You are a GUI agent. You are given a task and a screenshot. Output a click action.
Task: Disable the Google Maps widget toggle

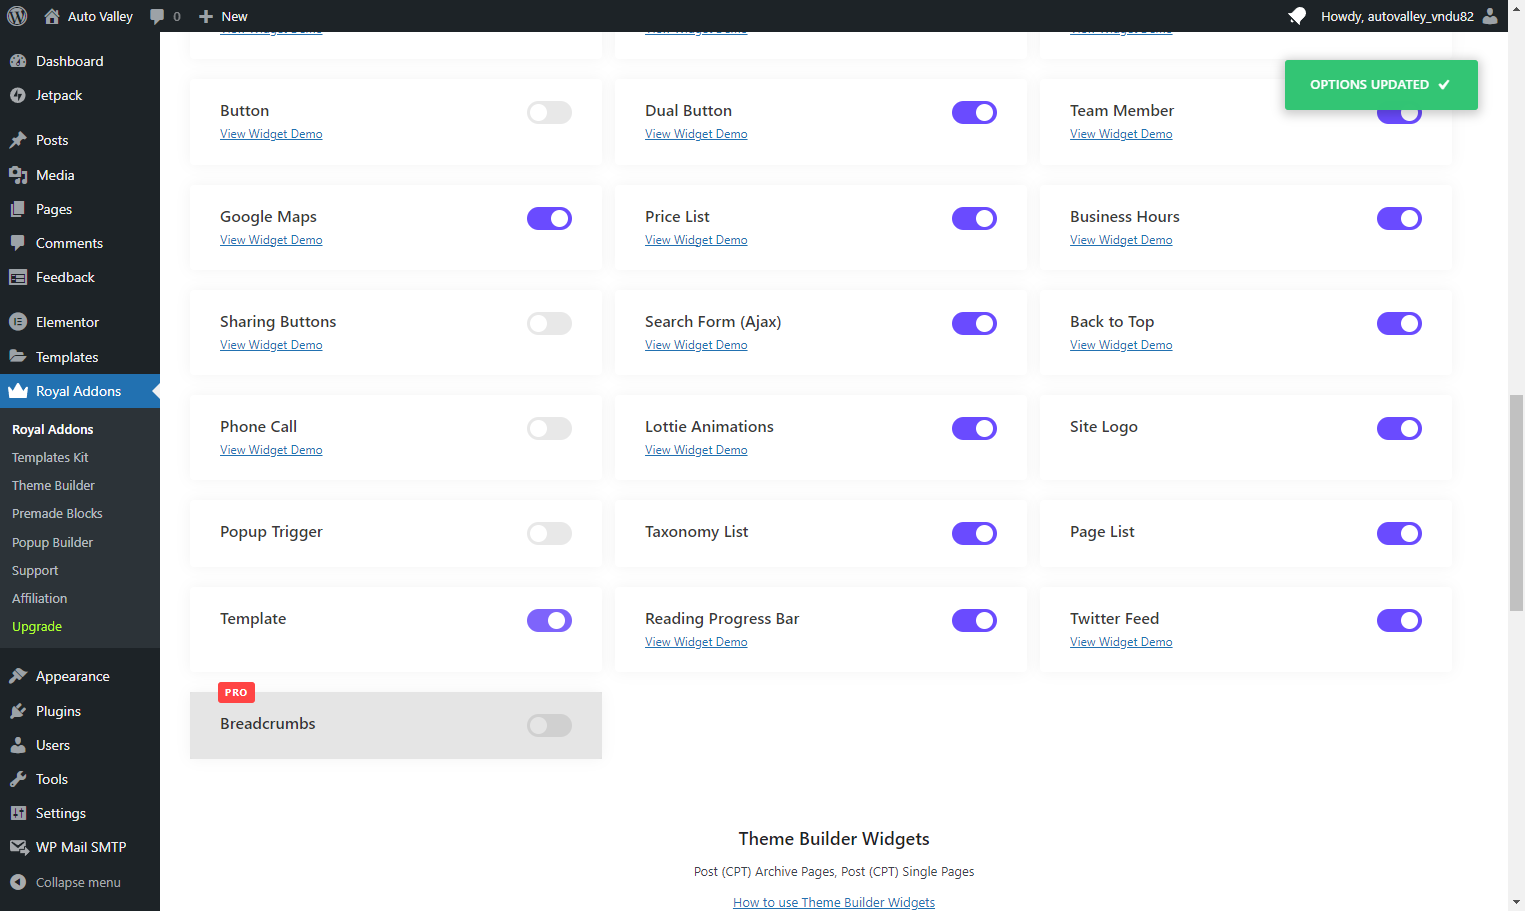(549, 218)
